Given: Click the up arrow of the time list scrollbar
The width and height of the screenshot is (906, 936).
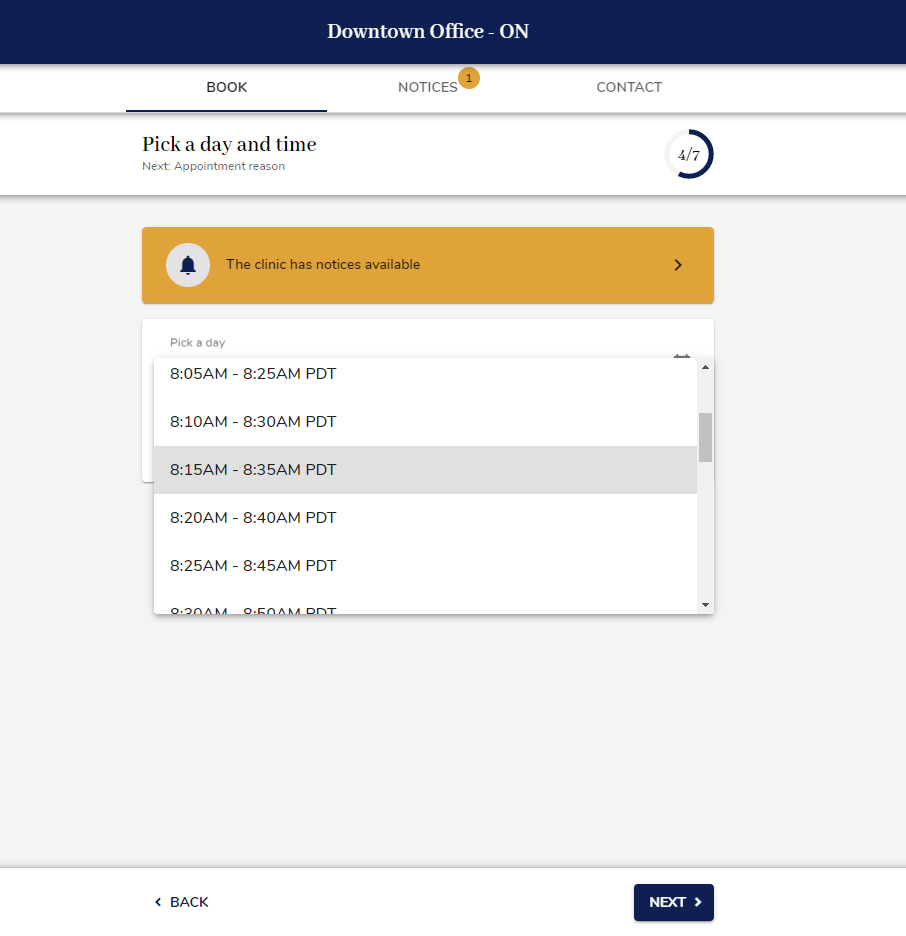Looking at the screenshot, I should tap(704, 366).
